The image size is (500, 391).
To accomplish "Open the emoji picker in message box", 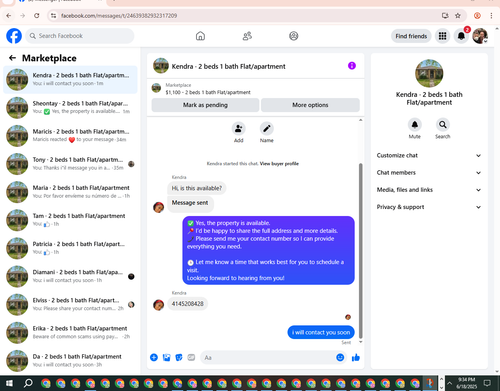I will click(x=340, y=358).
